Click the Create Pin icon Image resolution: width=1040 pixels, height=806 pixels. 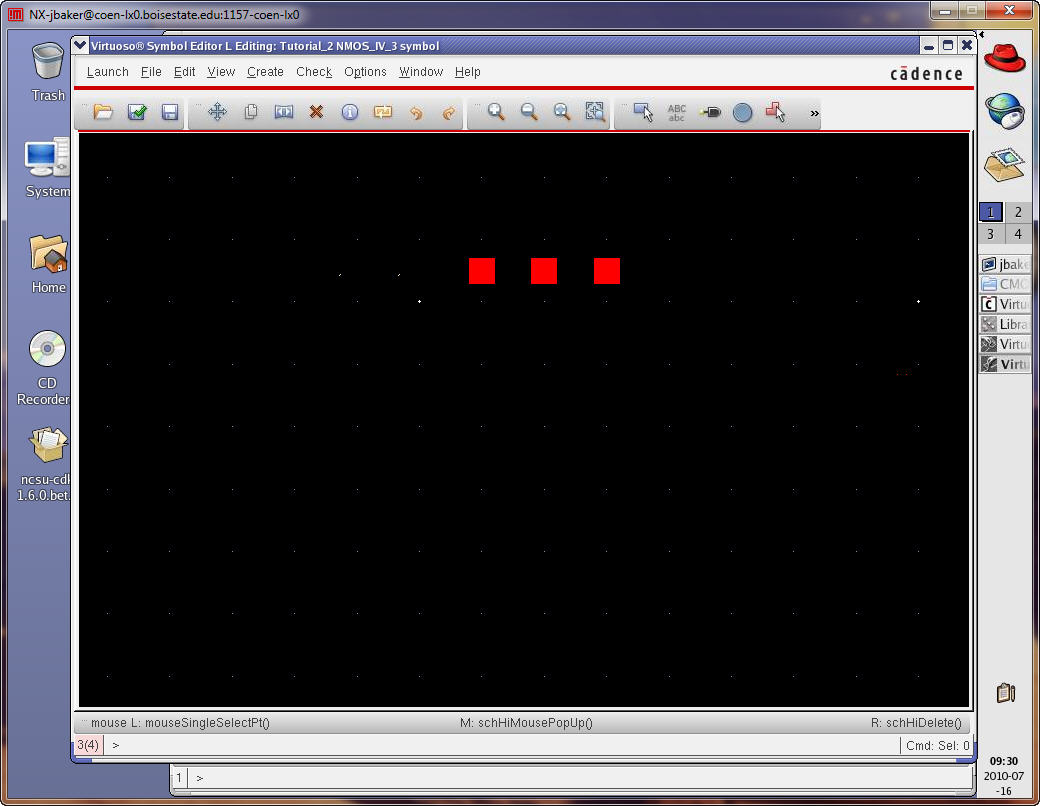click(x=710, y=112)
